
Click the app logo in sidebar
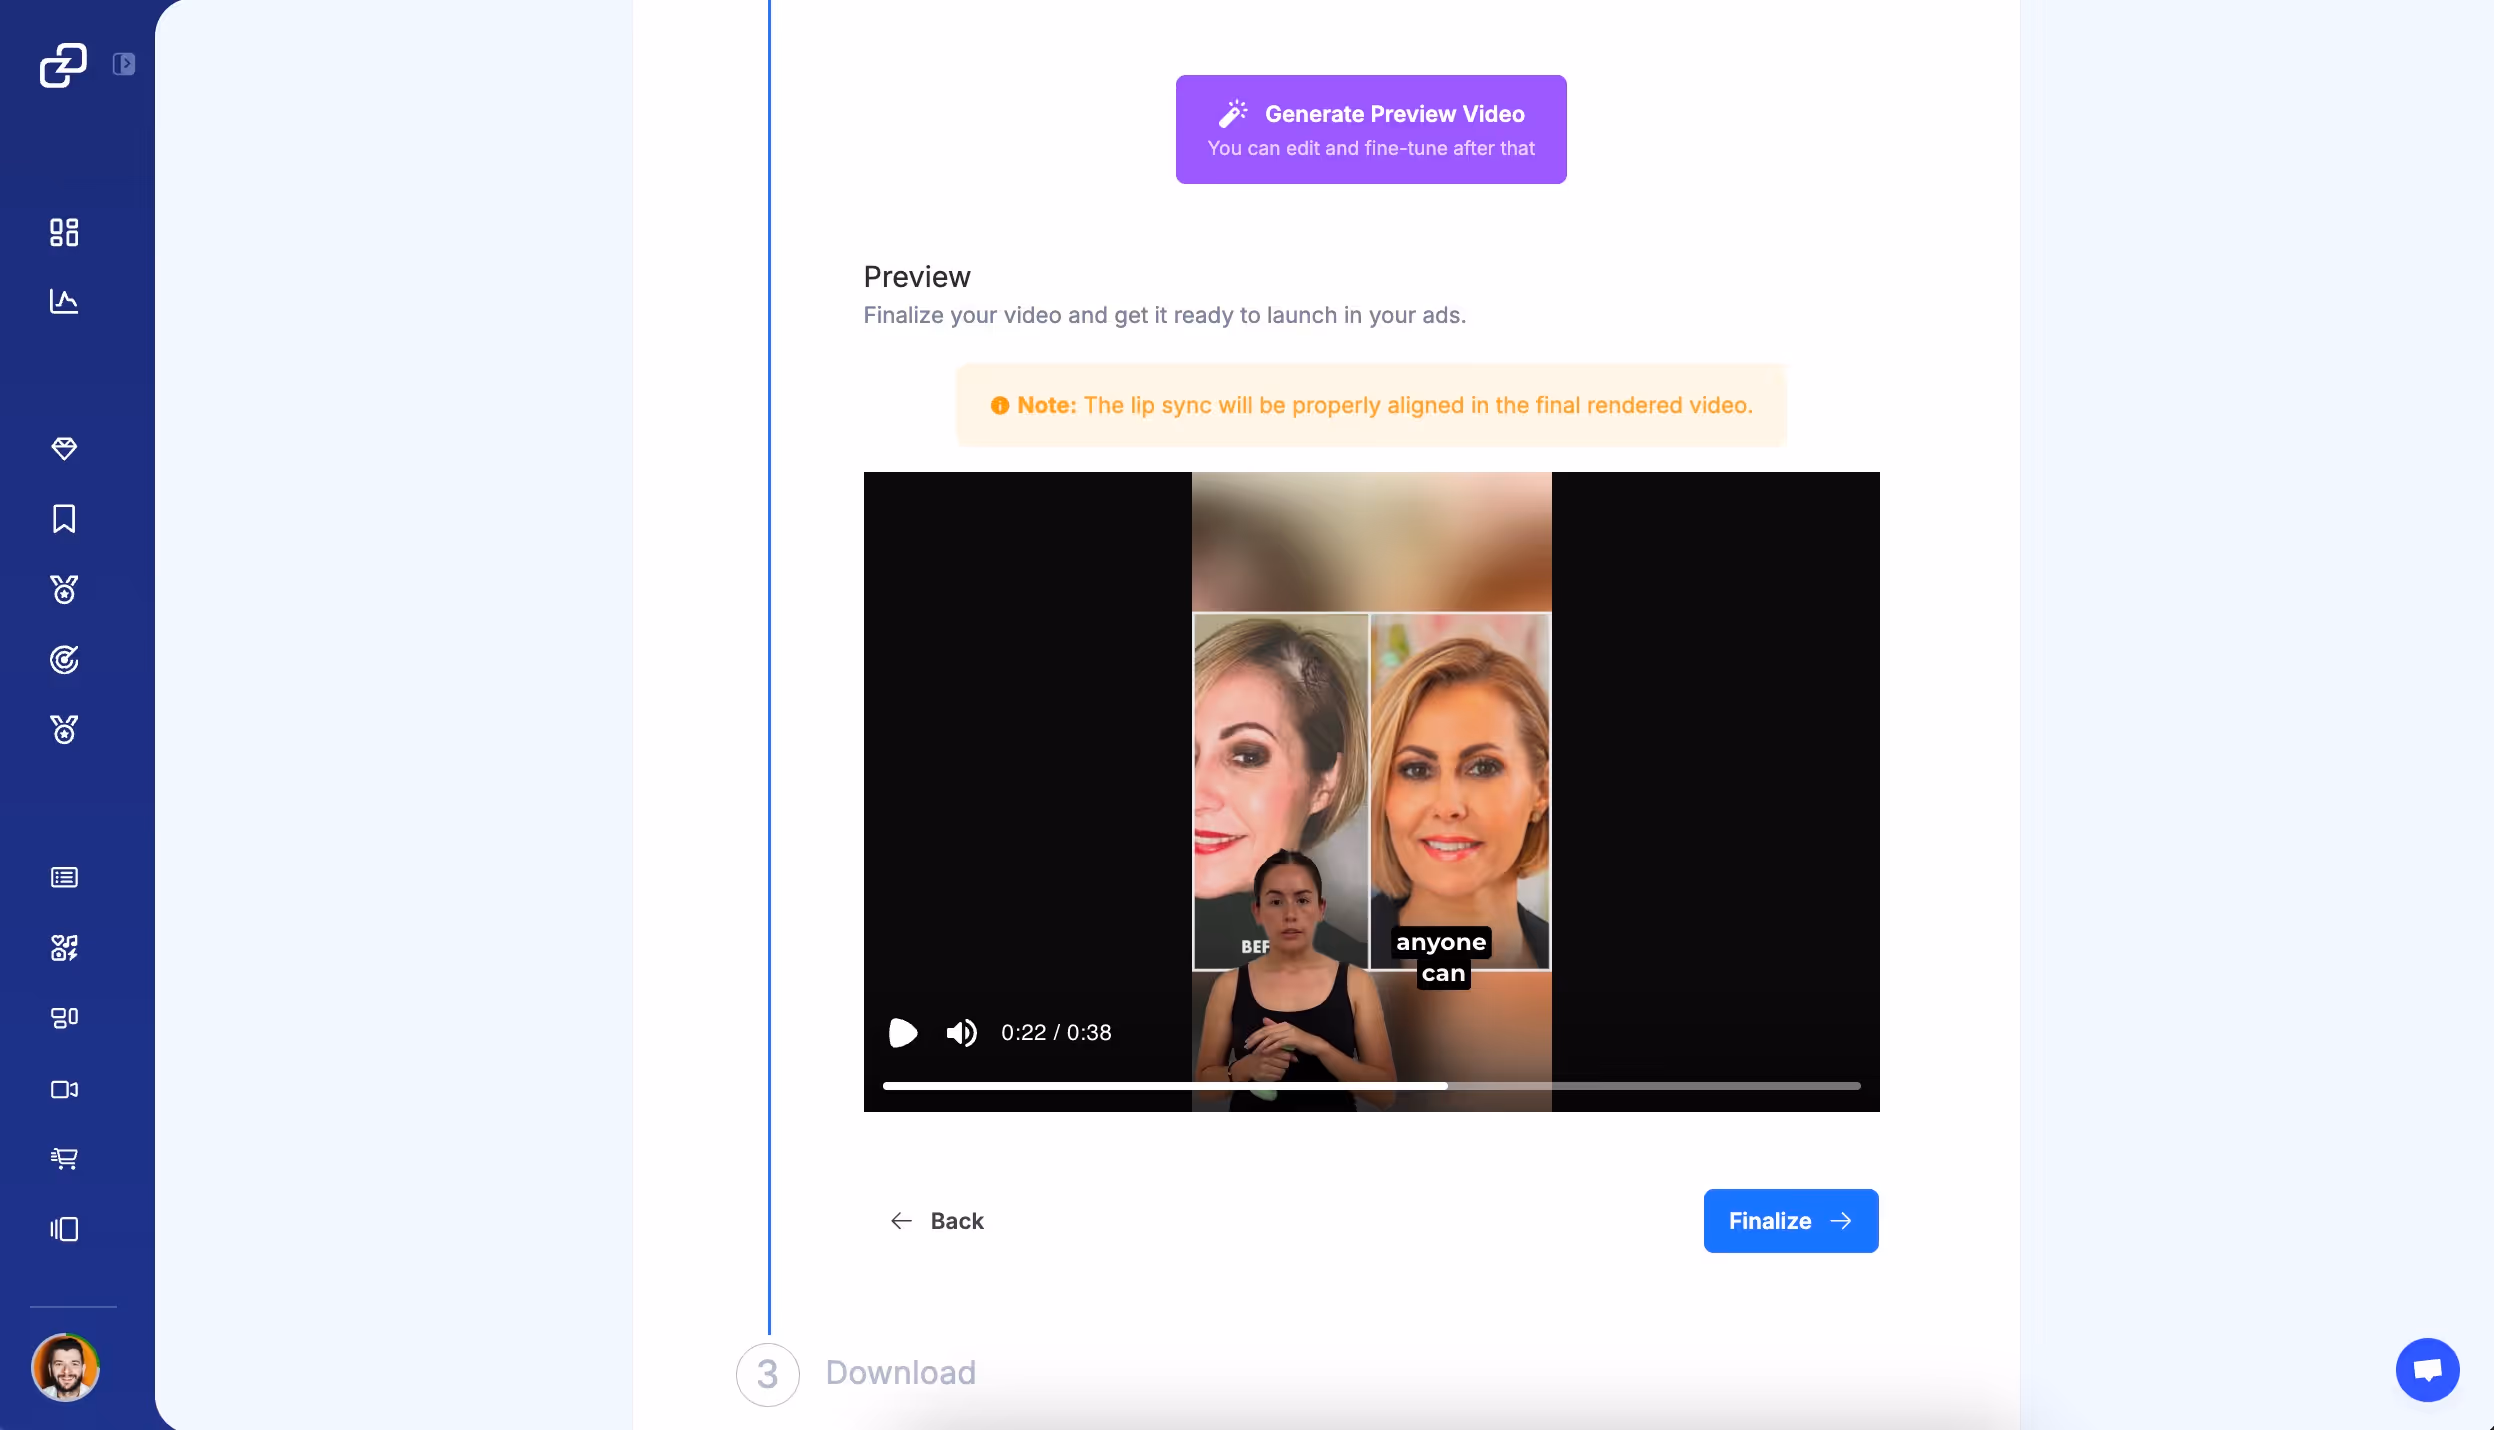click(x=63, y=65)
